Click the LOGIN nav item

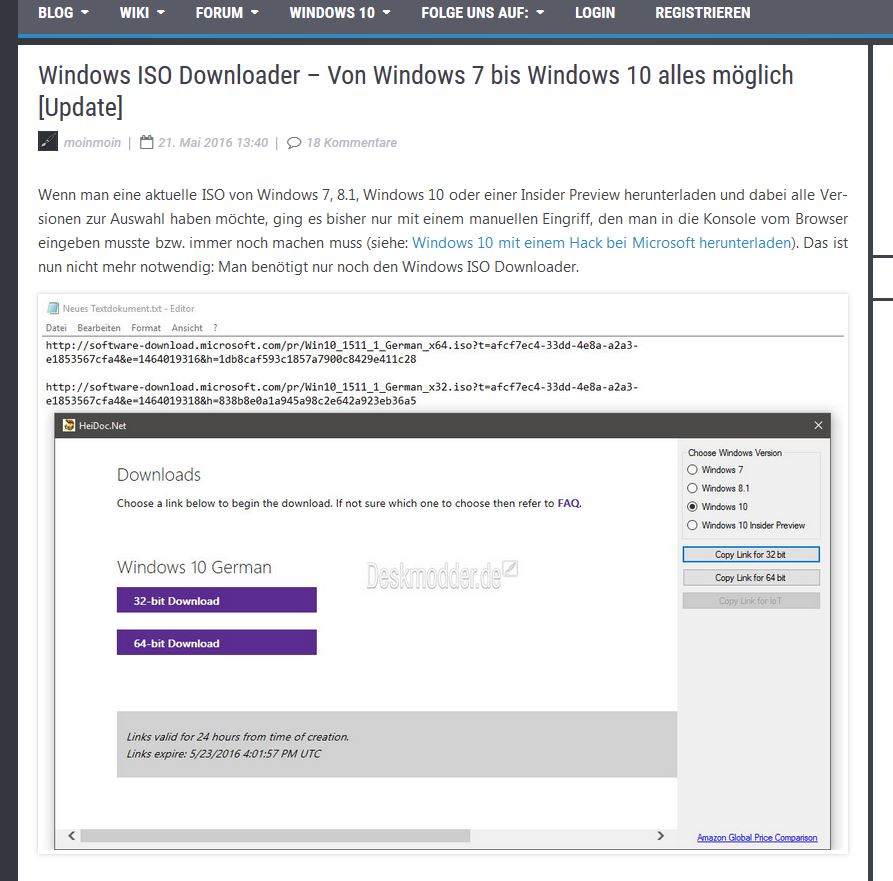(x=595, y=13)
